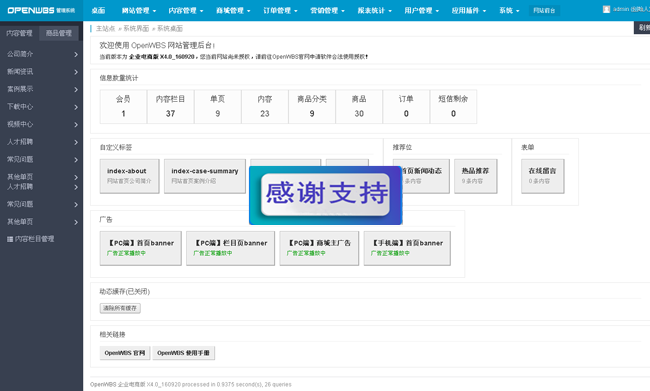Expand the 视频中心 sidebar item
This screenshot has width=650, height=391.
(41, 124)
